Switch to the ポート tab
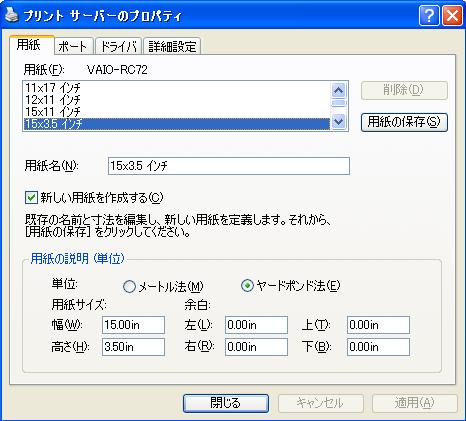466x421 pixels. 73,46
